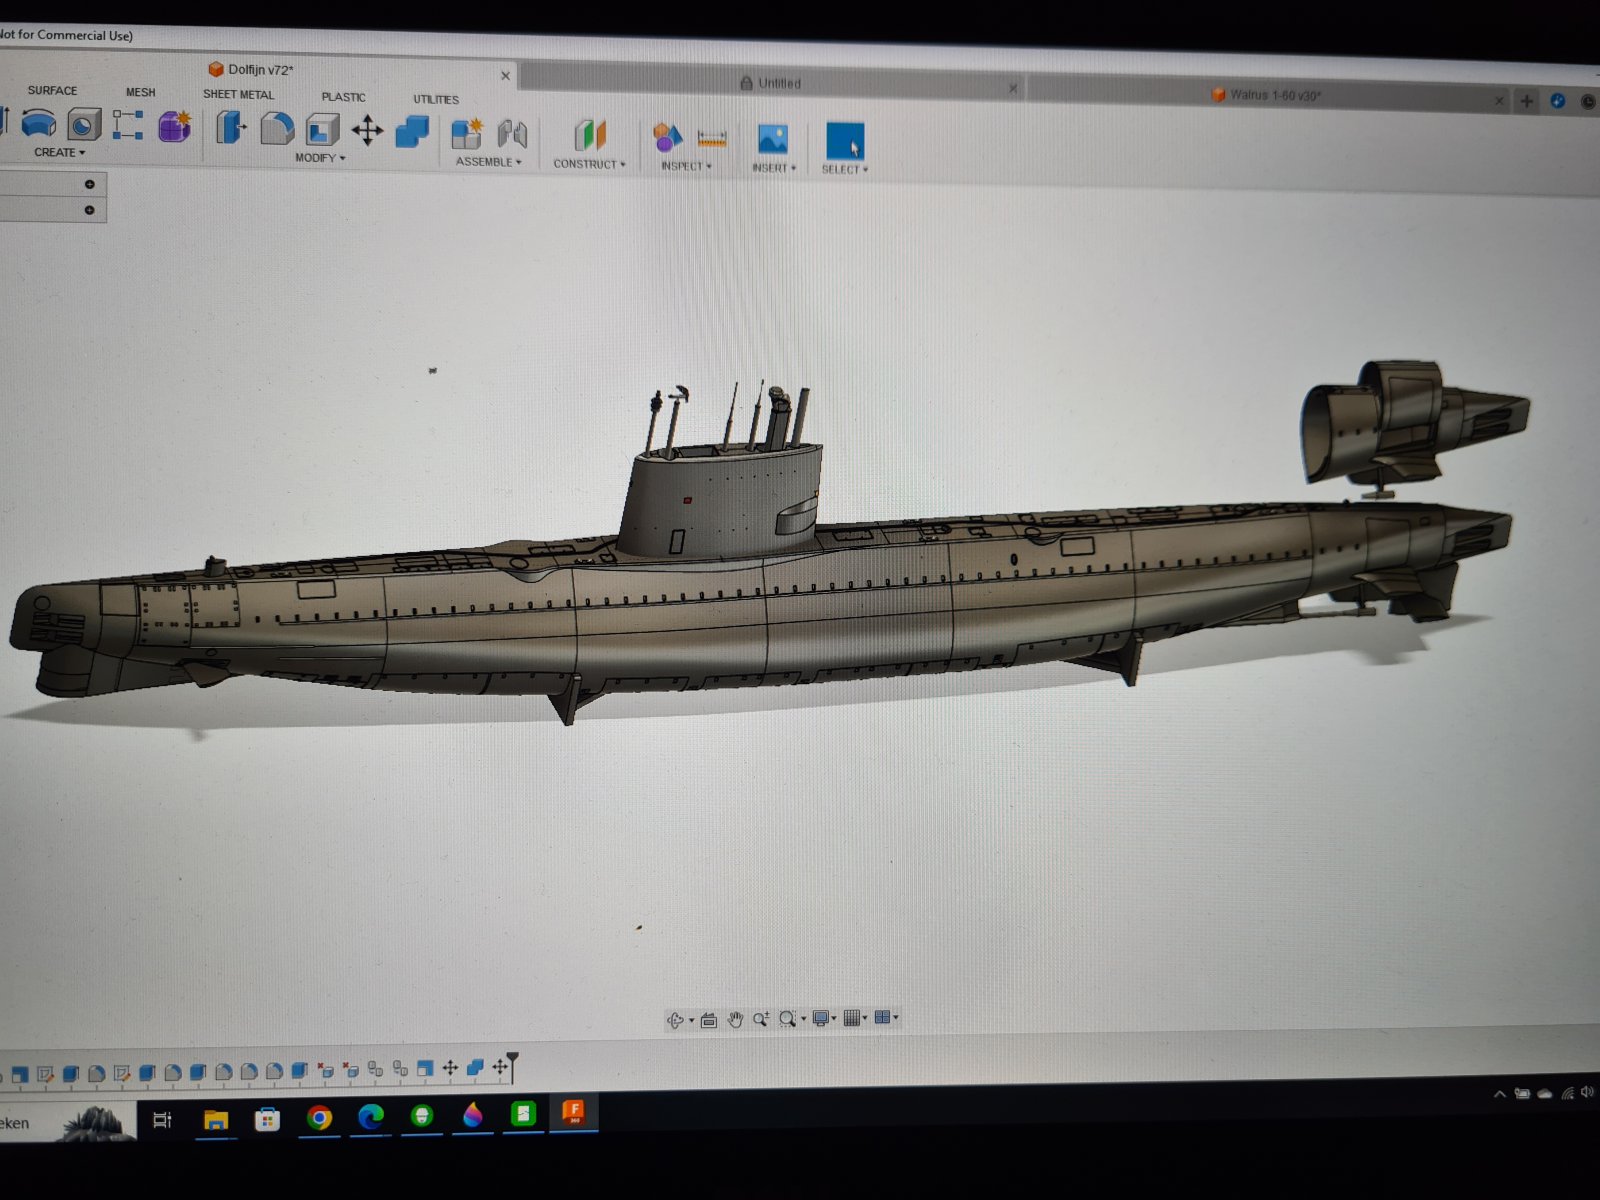Add a new design tab with plus
The height and width of the screenshot is (1200, 1600).
[x=1526, y=101]
